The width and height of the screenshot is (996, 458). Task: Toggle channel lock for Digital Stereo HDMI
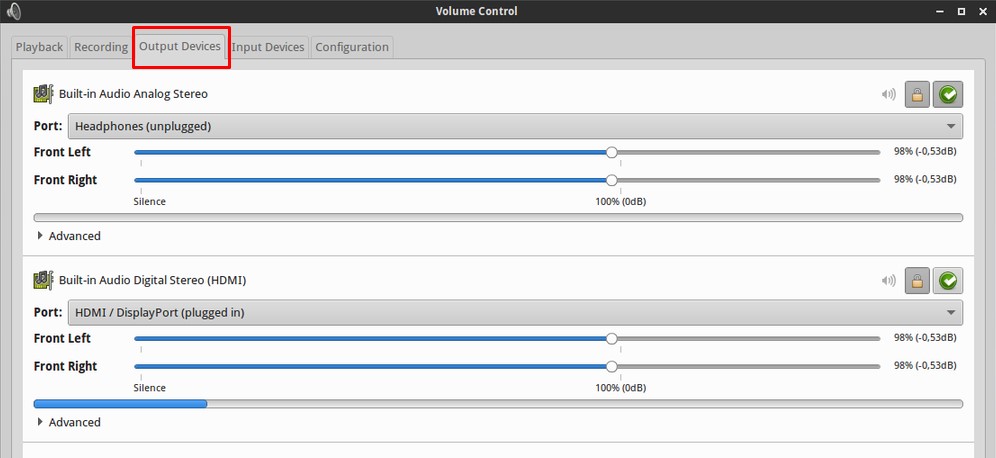(x=917, y=281)
